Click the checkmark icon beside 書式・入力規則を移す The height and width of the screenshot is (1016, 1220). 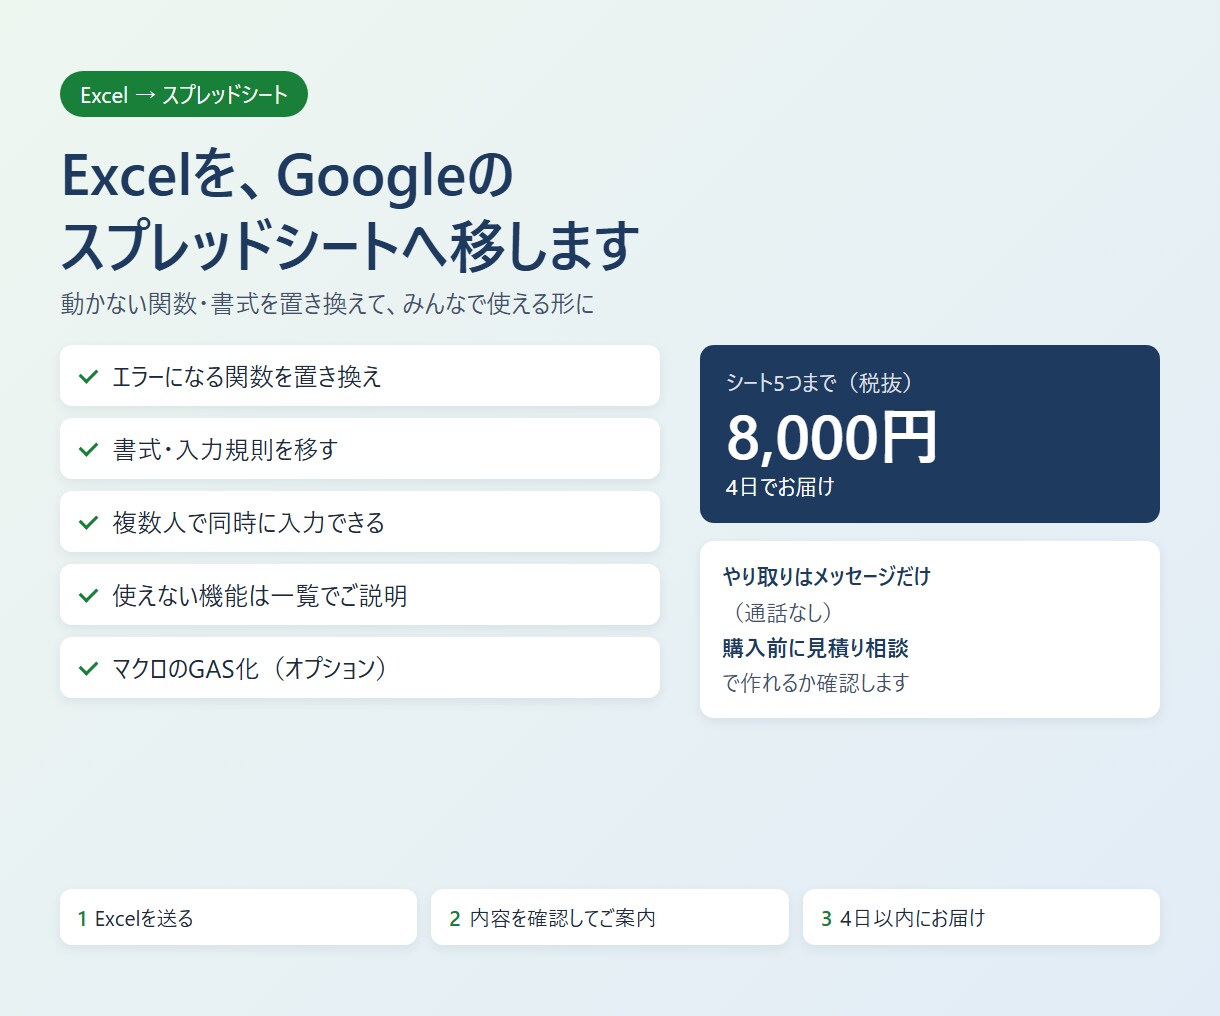tap(89, 450)
